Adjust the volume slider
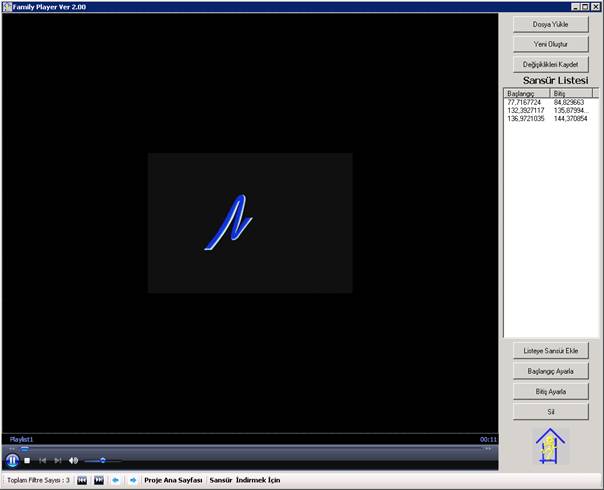604x490 pixels. tap(102, 460)
